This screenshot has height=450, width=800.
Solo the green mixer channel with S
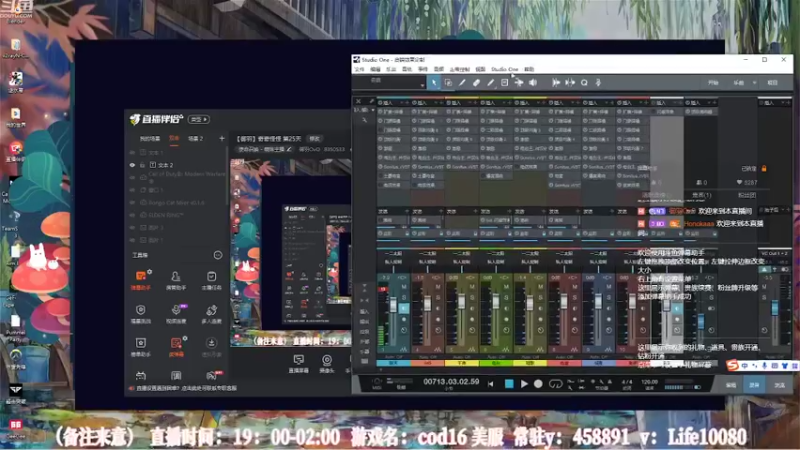(507, 297)
